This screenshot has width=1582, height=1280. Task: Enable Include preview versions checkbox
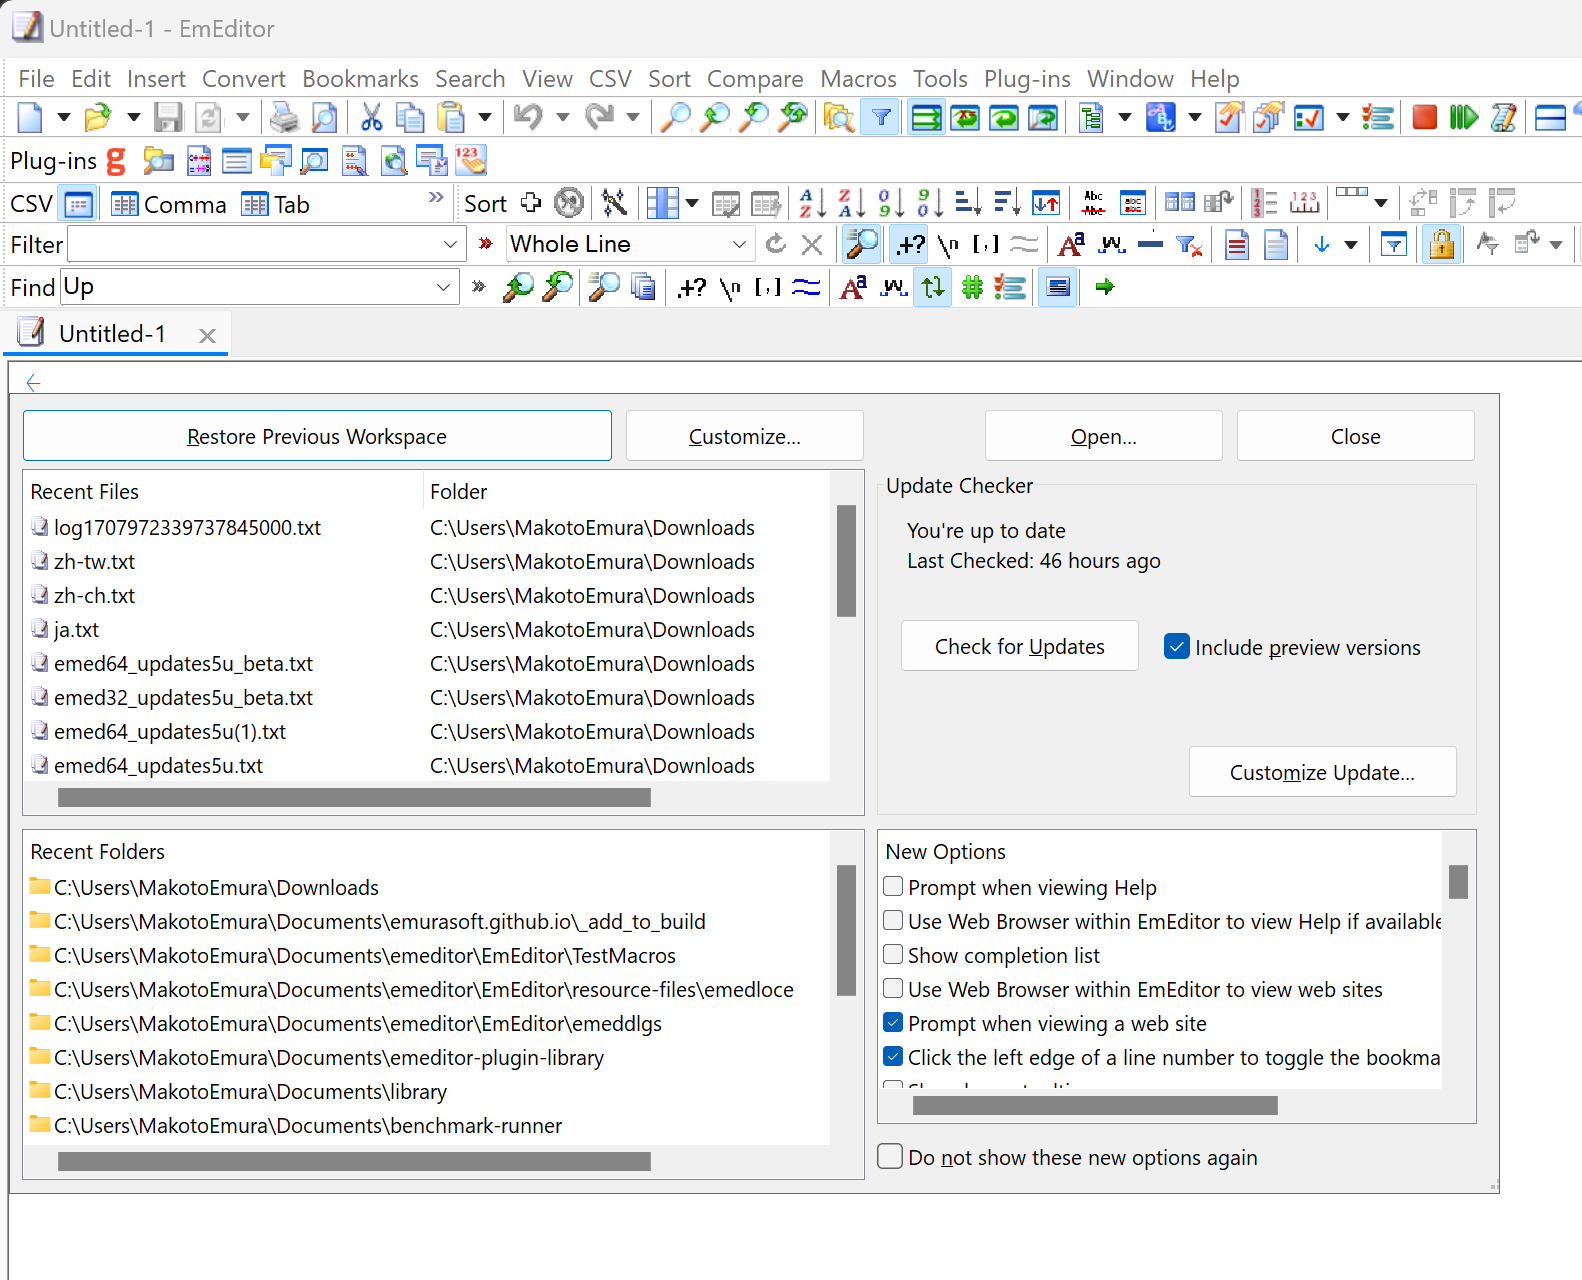point(1177,647)
